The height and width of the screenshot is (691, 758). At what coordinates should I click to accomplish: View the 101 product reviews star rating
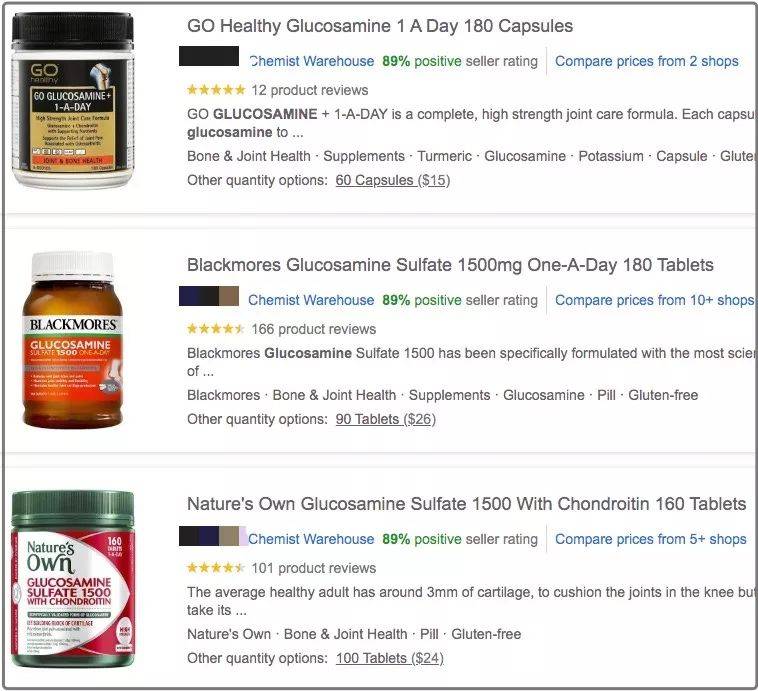coord(216,568)
